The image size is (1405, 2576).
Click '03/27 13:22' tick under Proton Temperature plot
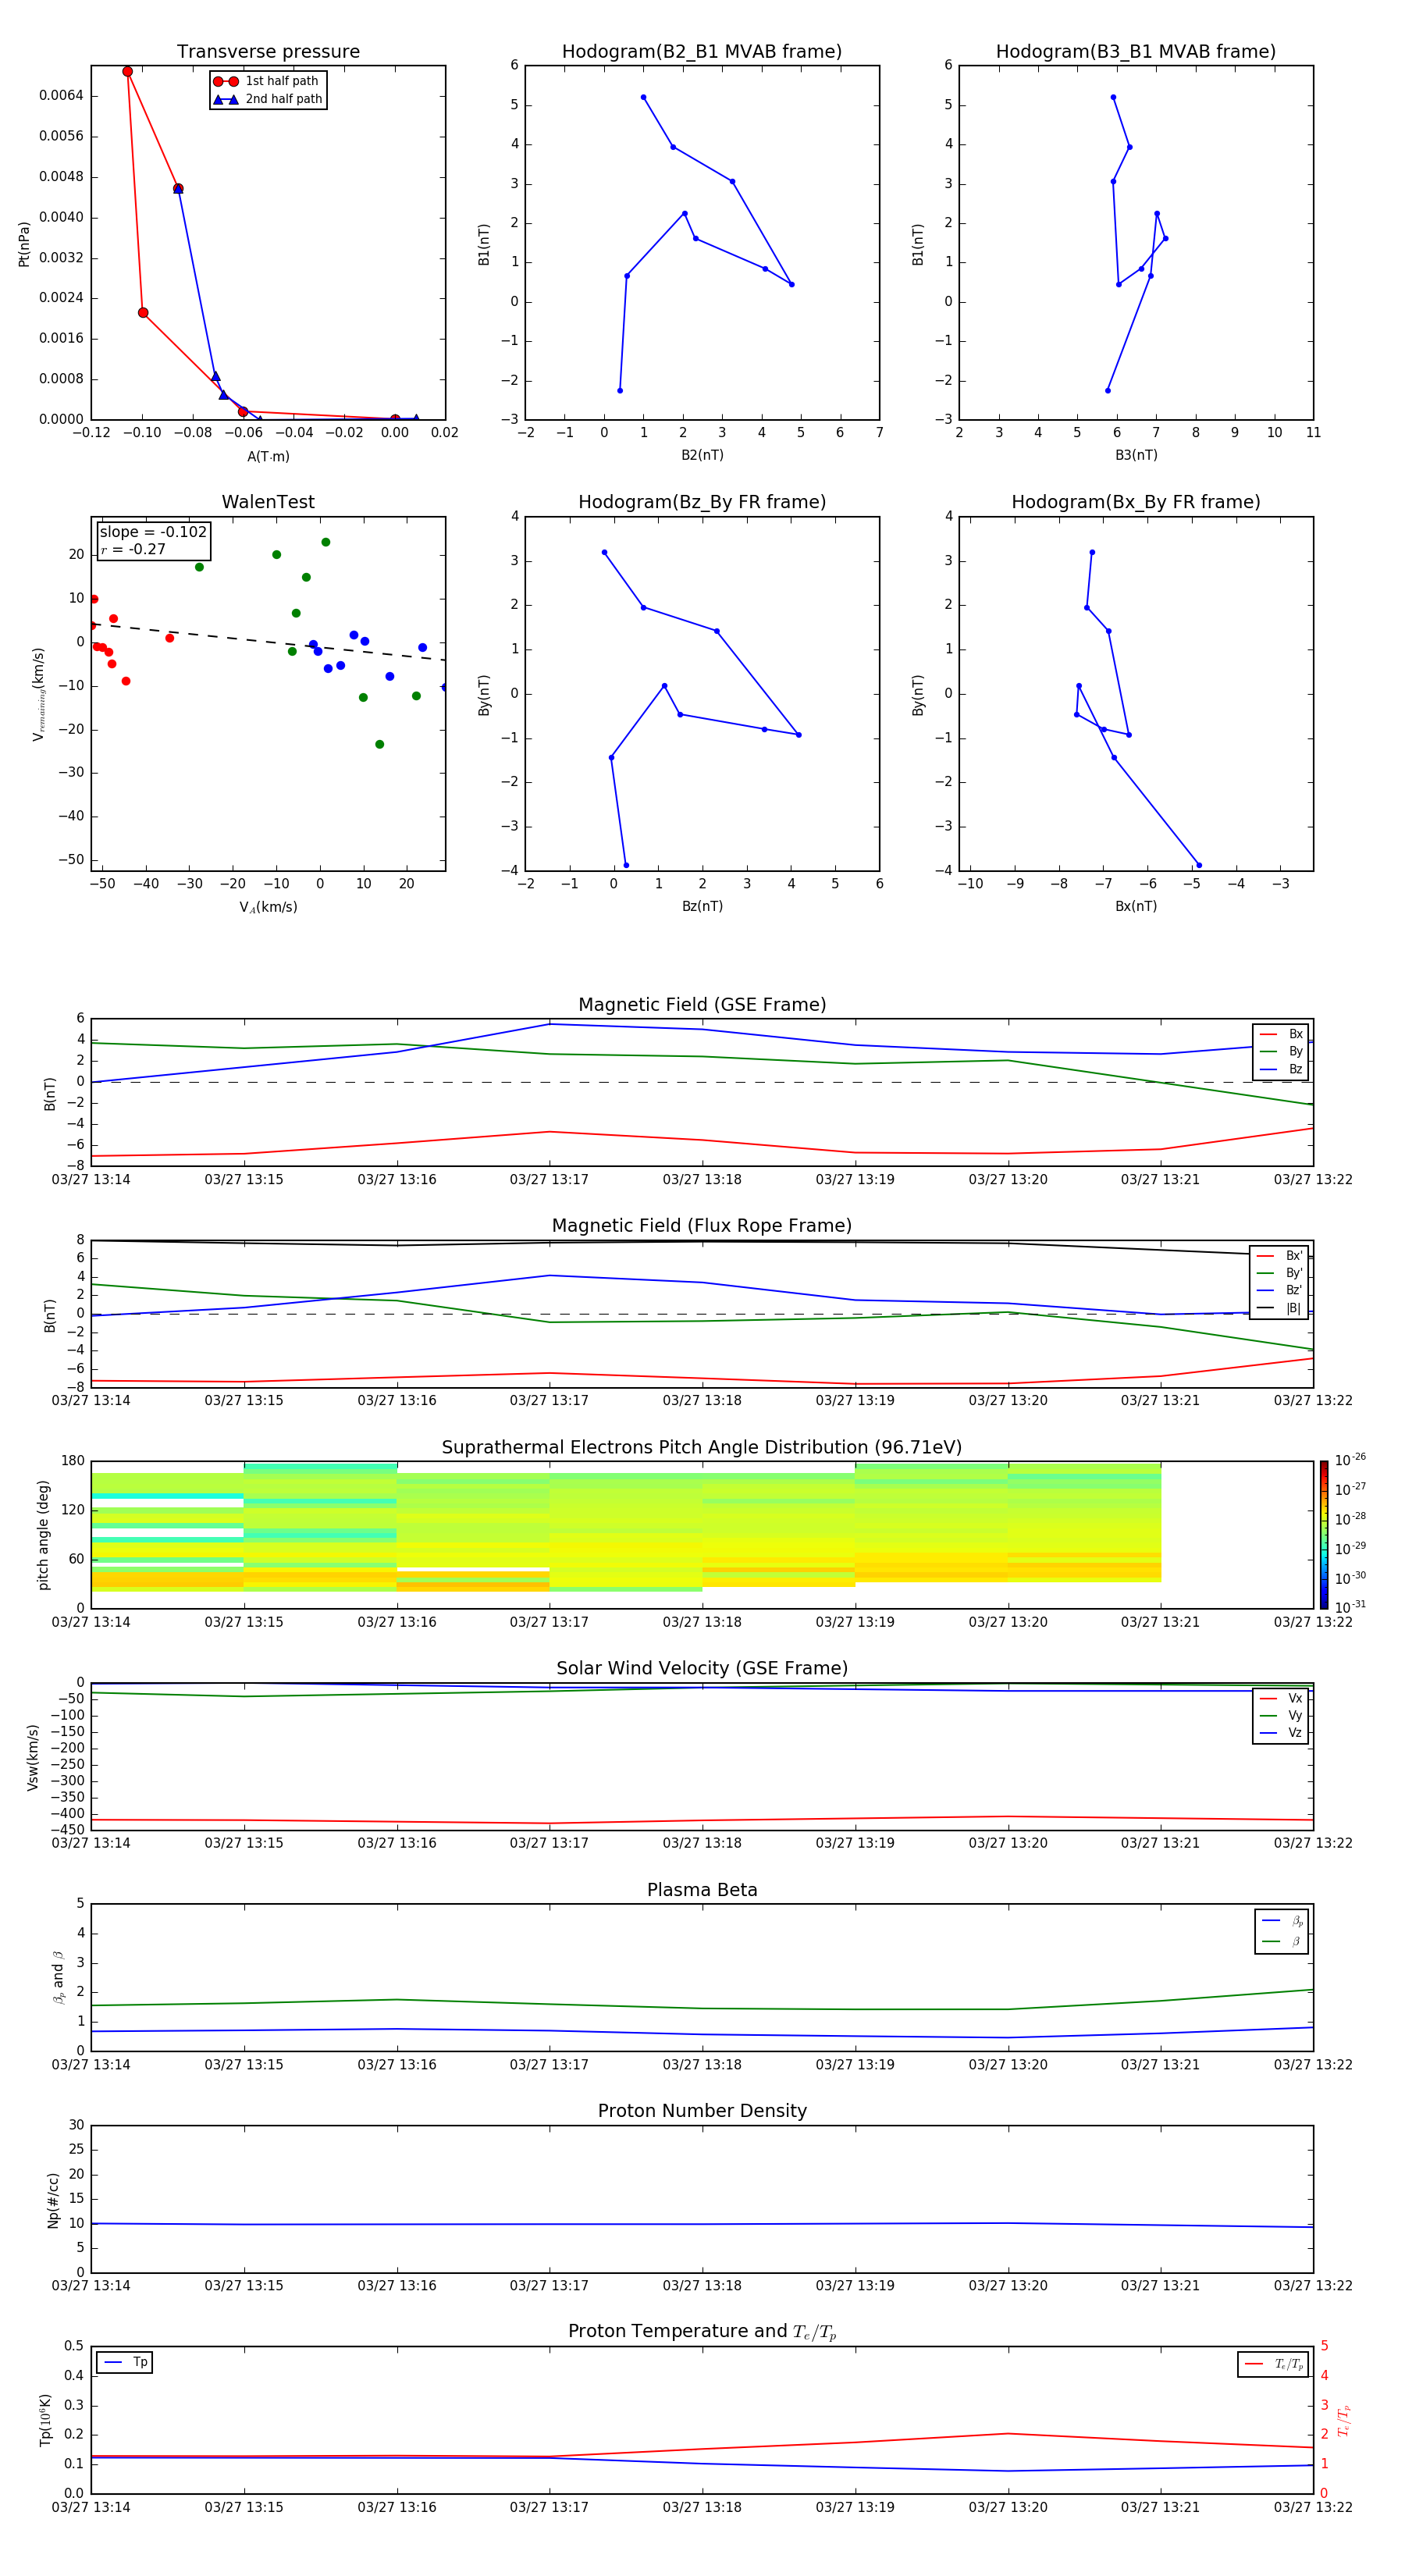(1313, 2507)
